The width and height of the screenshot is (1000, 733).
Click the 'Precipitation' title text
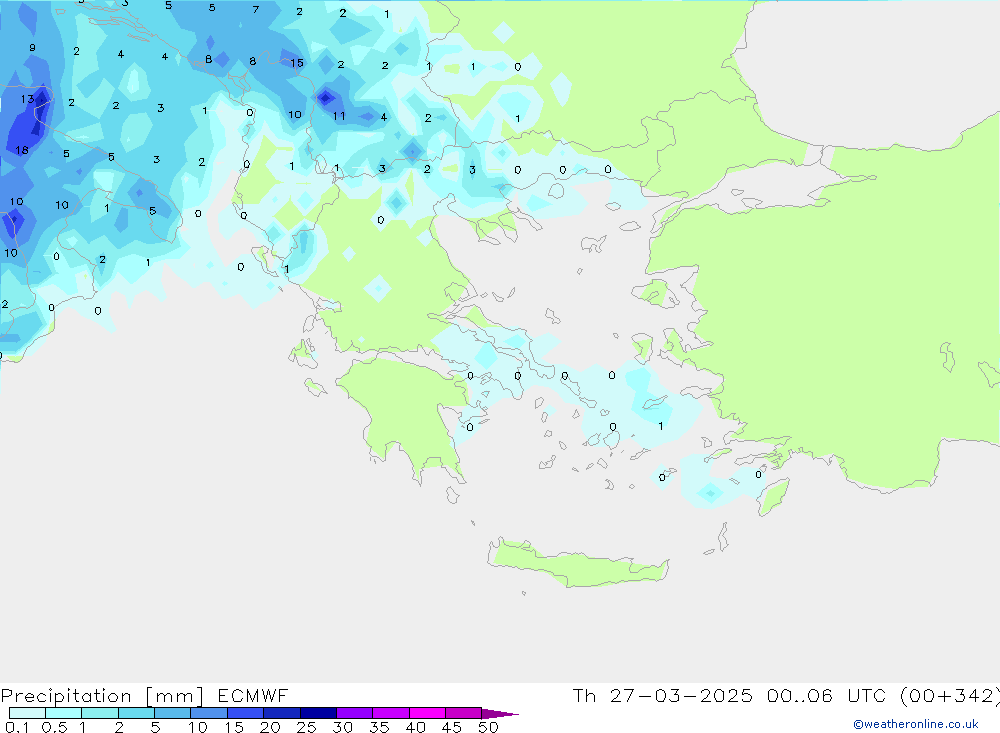pos(66,696)
